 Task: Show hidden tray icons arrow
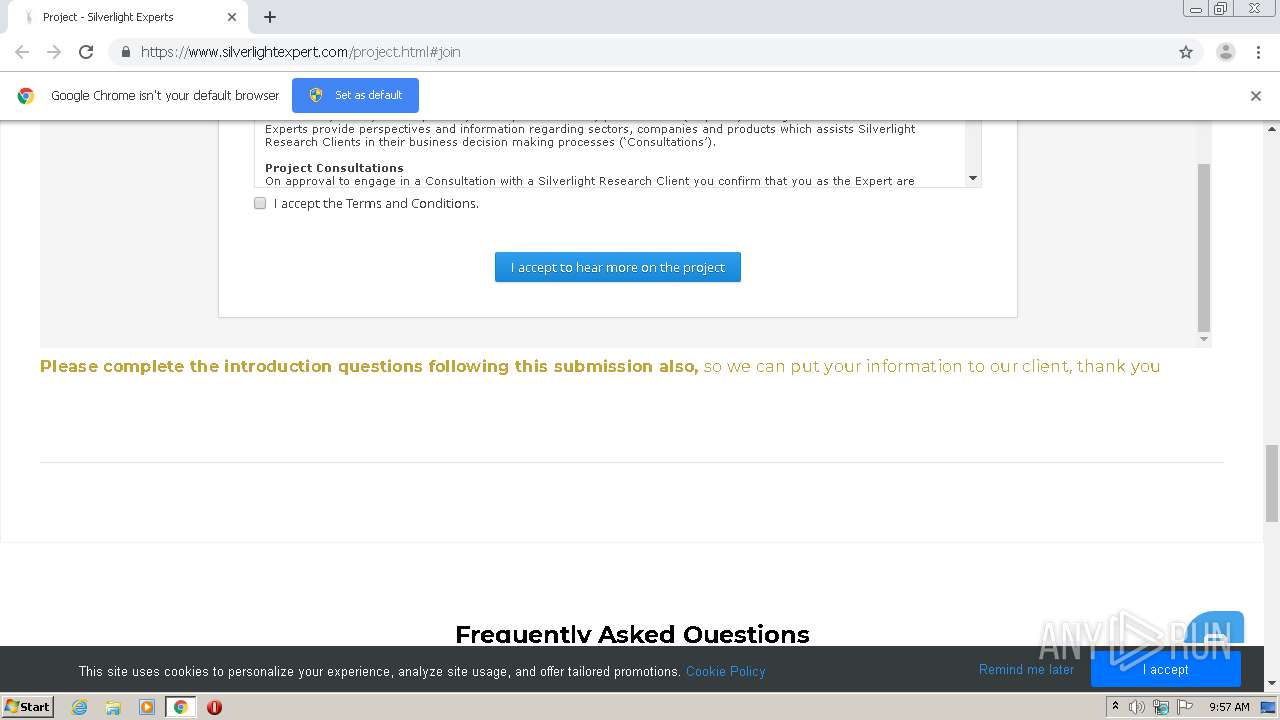(1115, 707)
